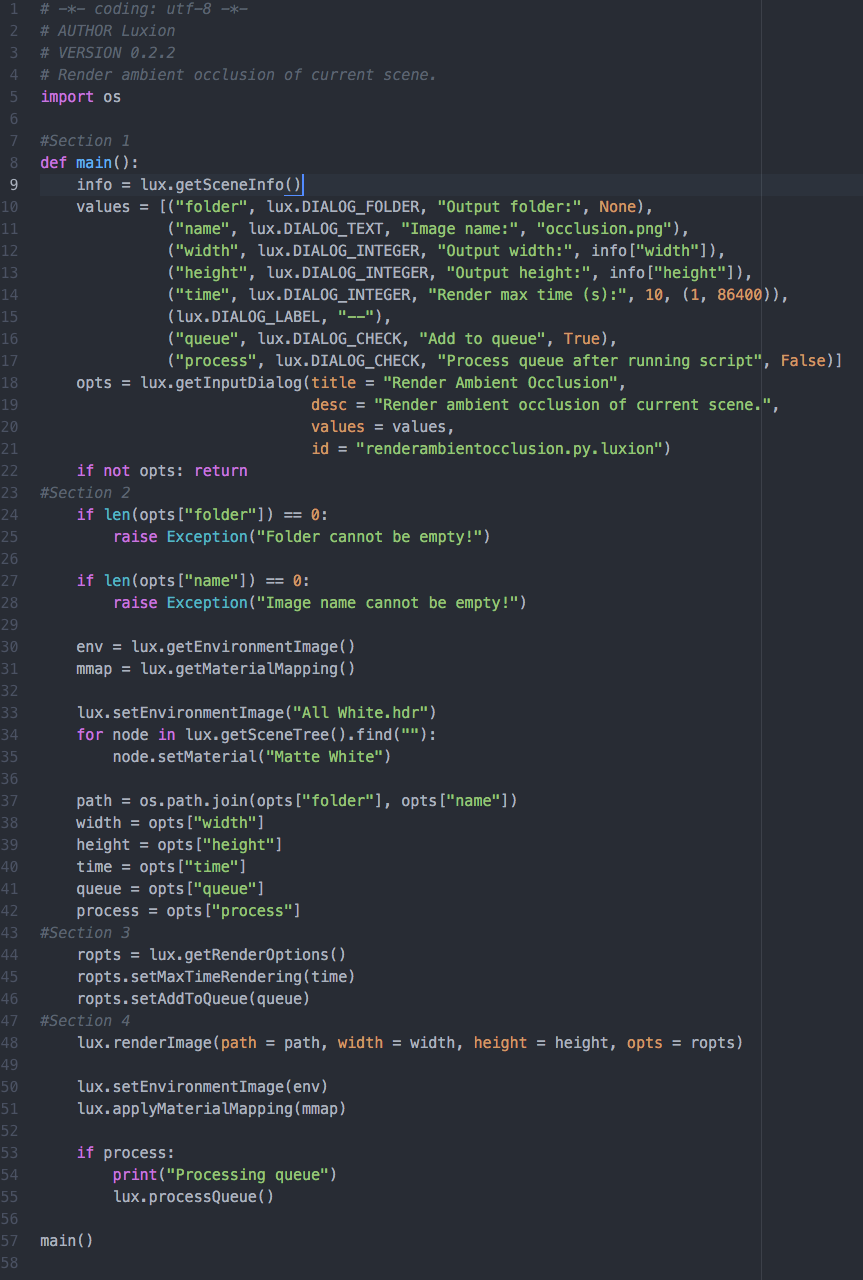Click line number 48 in the gutter
This screenshot has width=863, height=1280.
(x=10, y=1042)
